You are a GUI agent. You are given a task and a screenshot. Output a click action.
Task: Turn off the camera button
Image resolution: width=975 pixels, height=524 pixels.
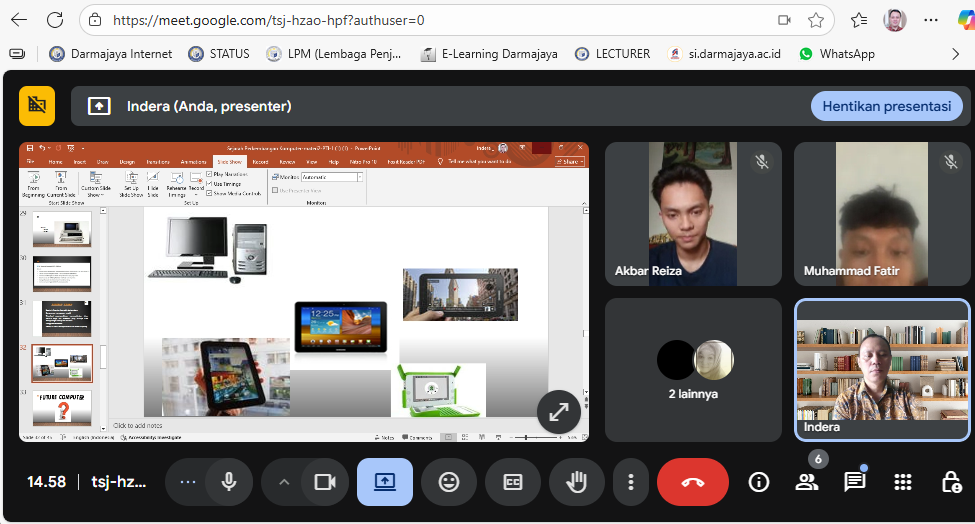click(325, 482)
